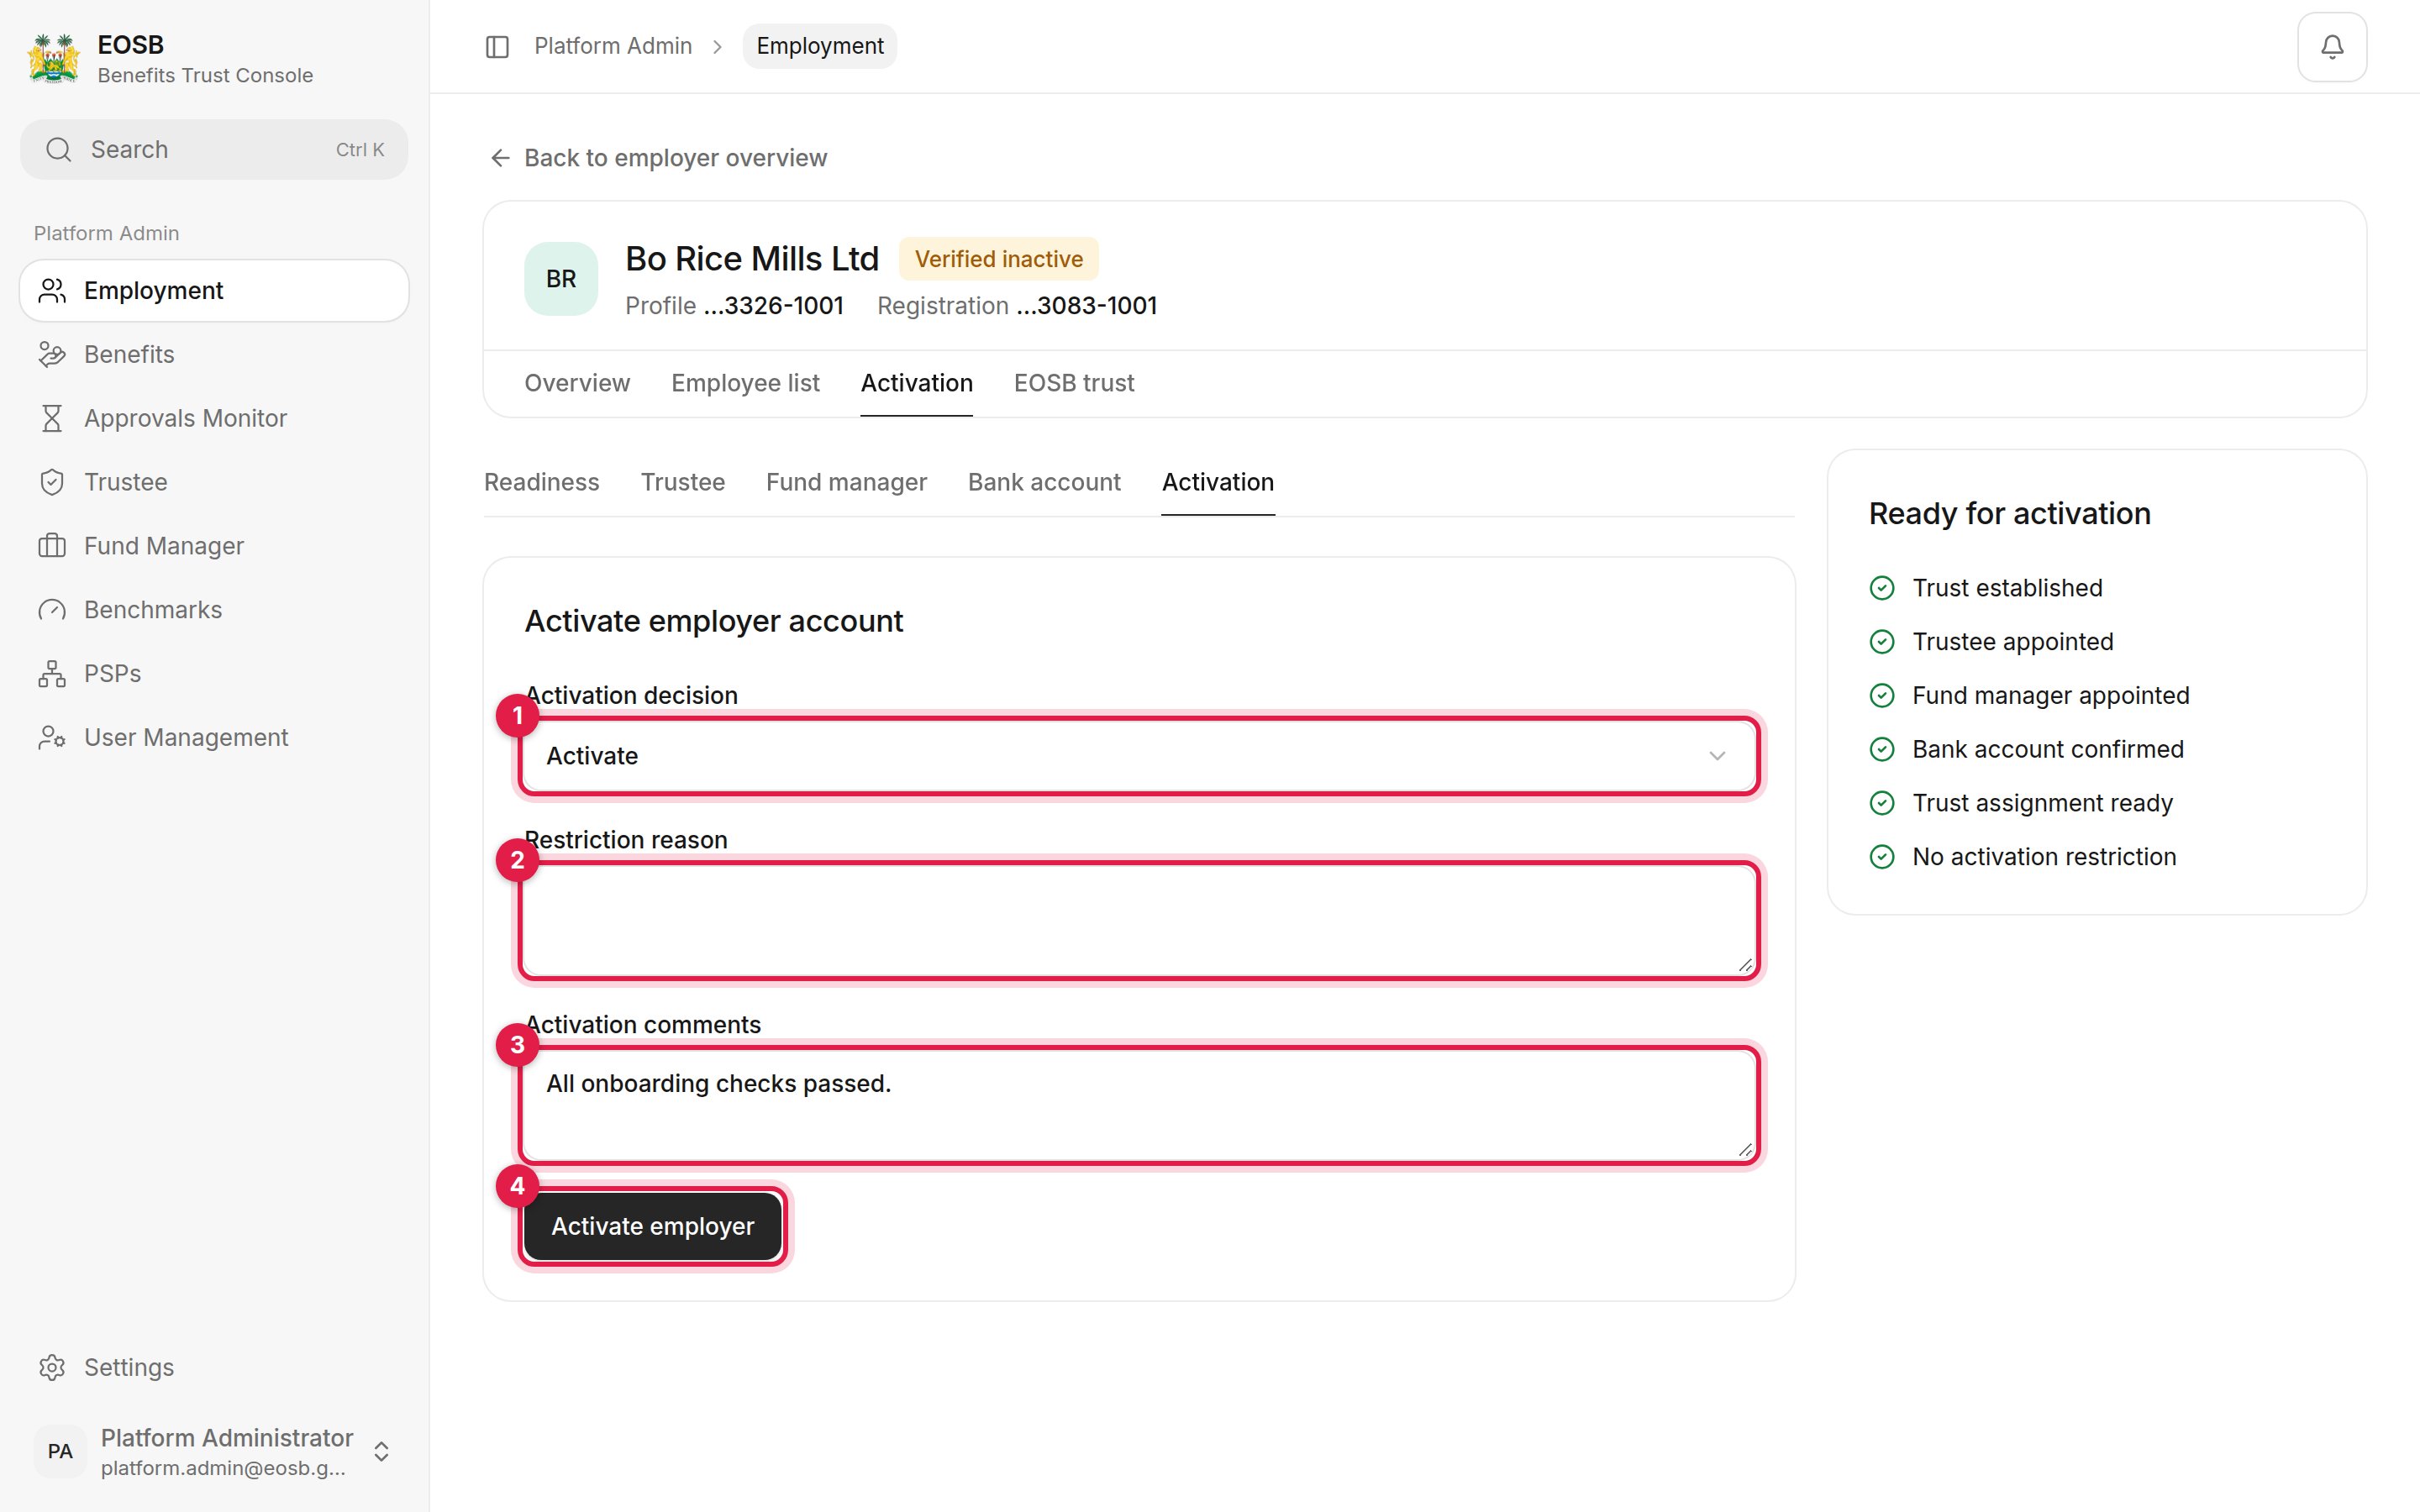The height and width of the screenshot is (1512, 2420).
Task: Click the Benefits hand-coins icon
Action: point(52,355)
